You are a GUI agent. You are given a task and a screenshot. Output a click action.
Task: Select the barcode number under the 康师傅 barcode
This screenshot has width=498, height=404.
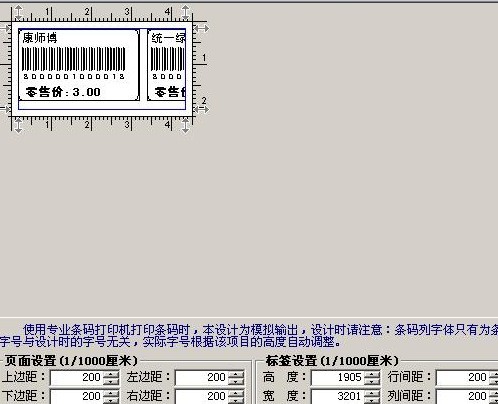[x=74, y=77]
